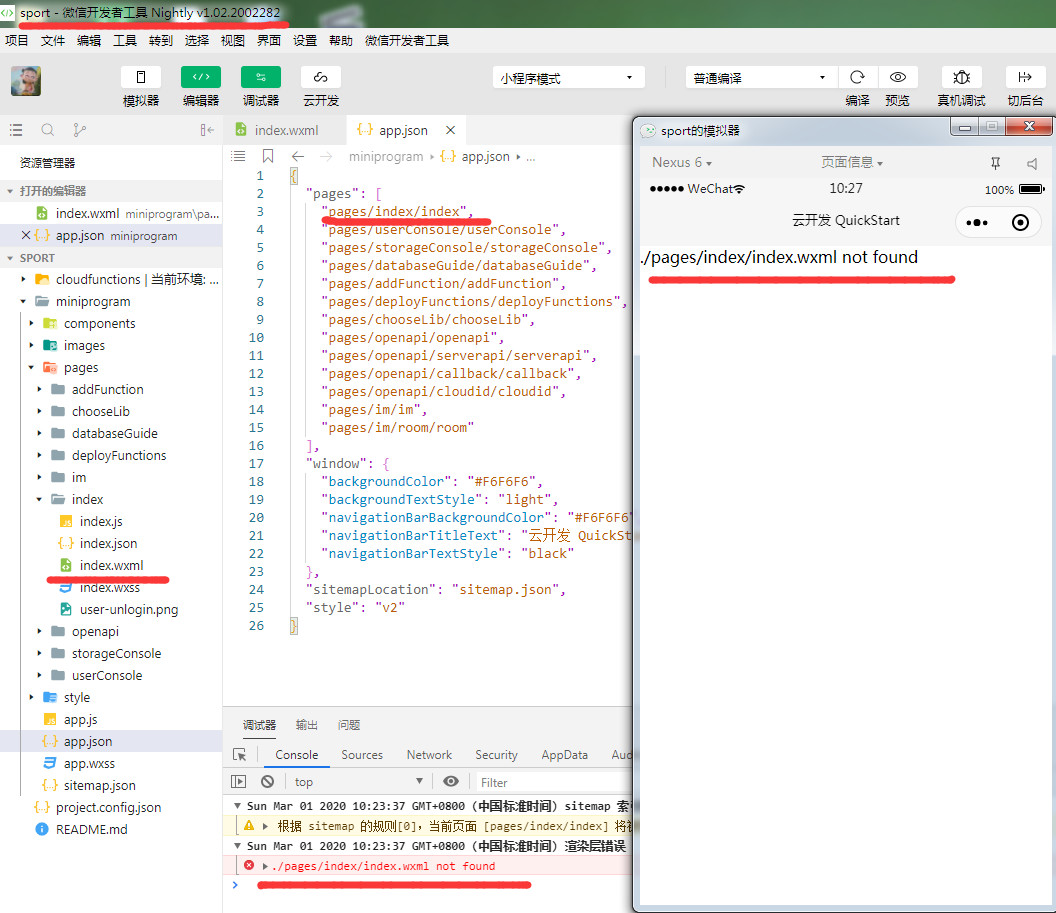This screenshot has height=913, width=1056.
Task: Open the simulator three-dots capsule menu
Action: coord(977,222)
